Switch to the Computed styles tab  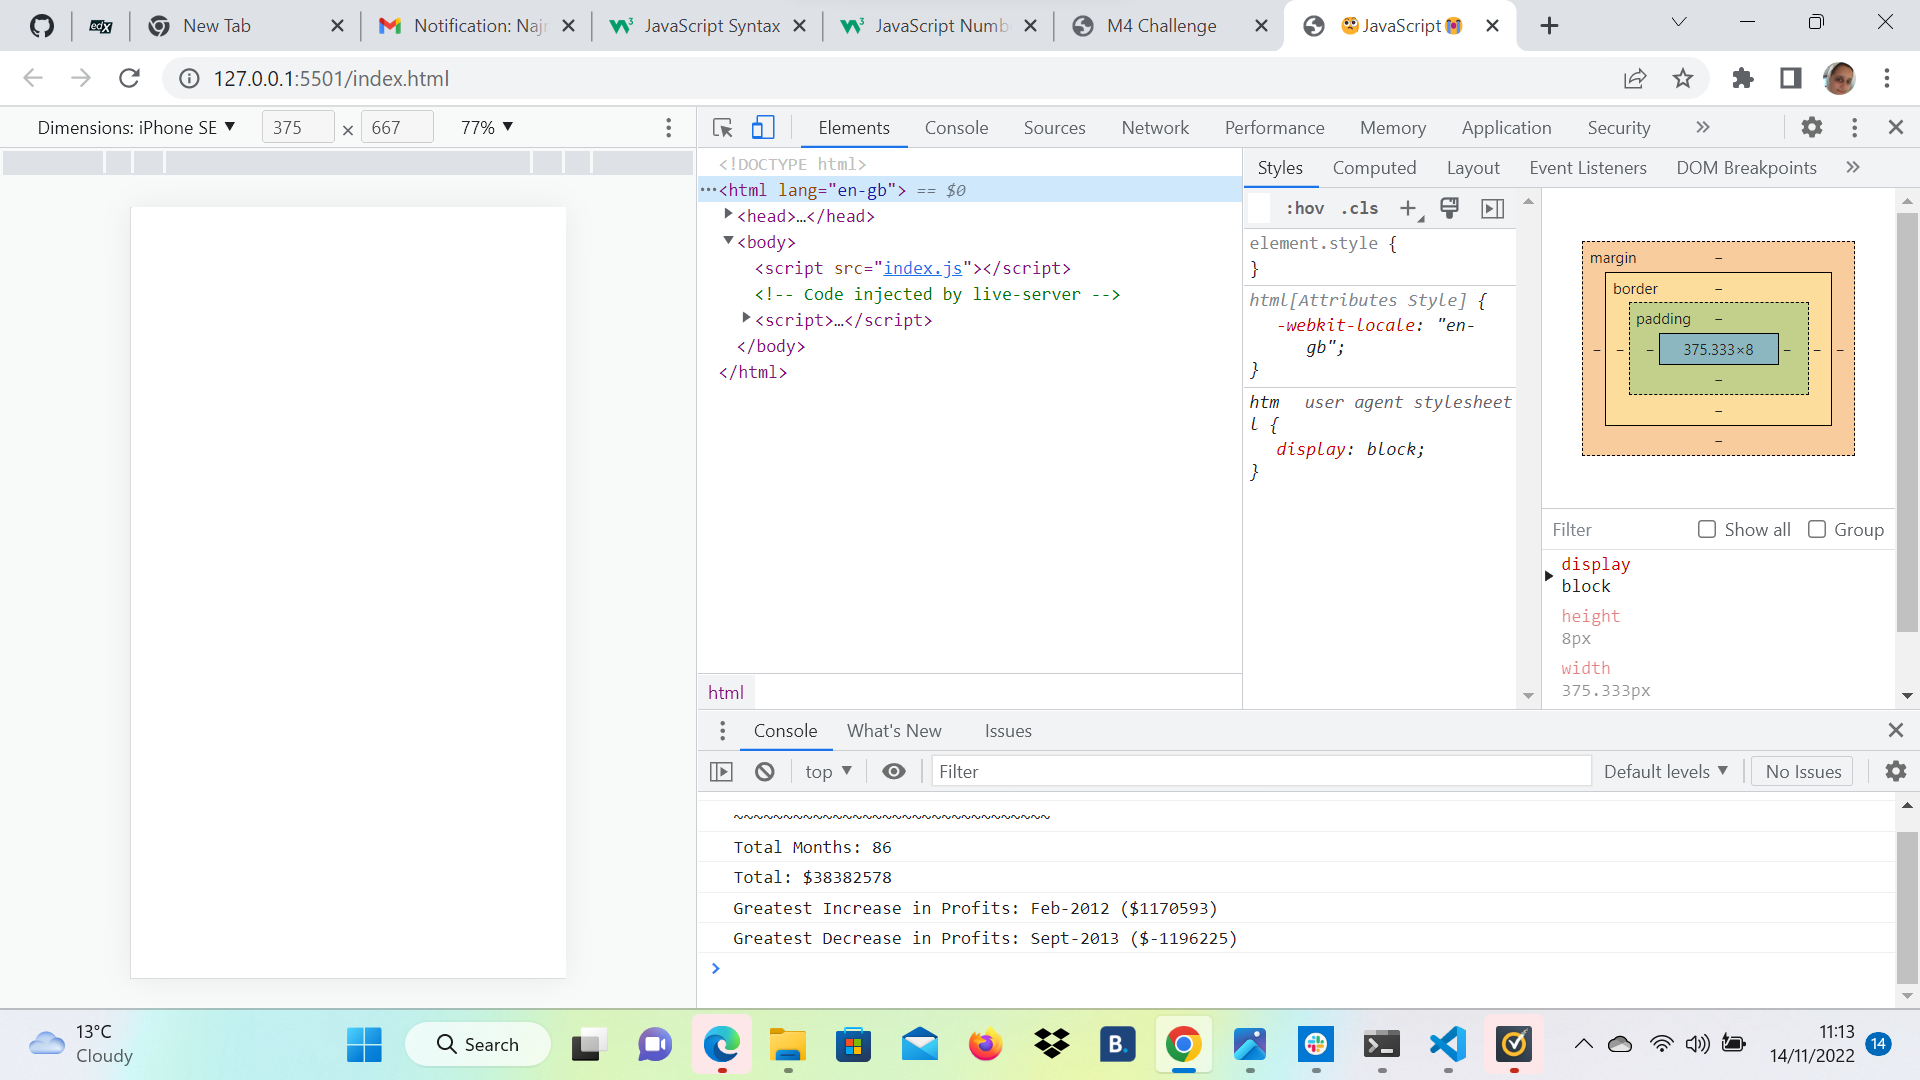coord(1374,168)
